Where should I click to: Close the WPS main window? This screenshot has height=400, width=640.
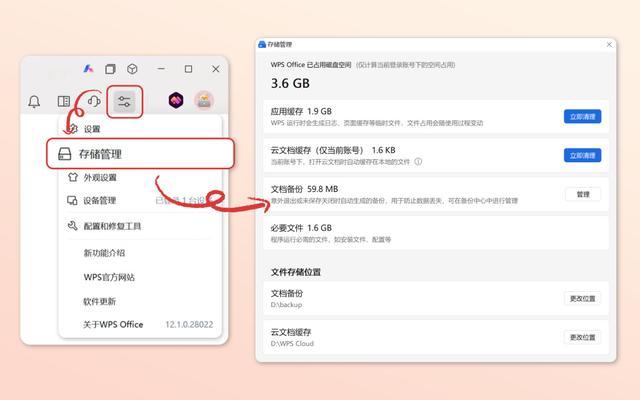216,69
